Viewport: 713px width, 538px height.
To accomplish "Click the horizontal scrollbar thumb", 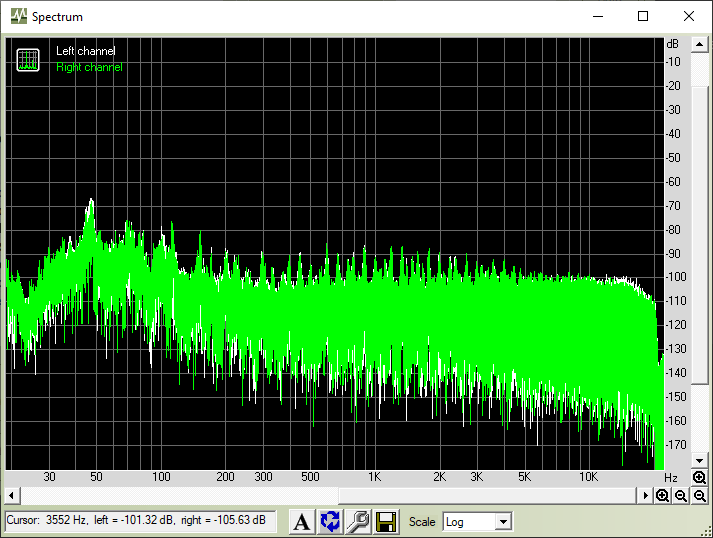I will pyautogui.click(x=180, y=496).
